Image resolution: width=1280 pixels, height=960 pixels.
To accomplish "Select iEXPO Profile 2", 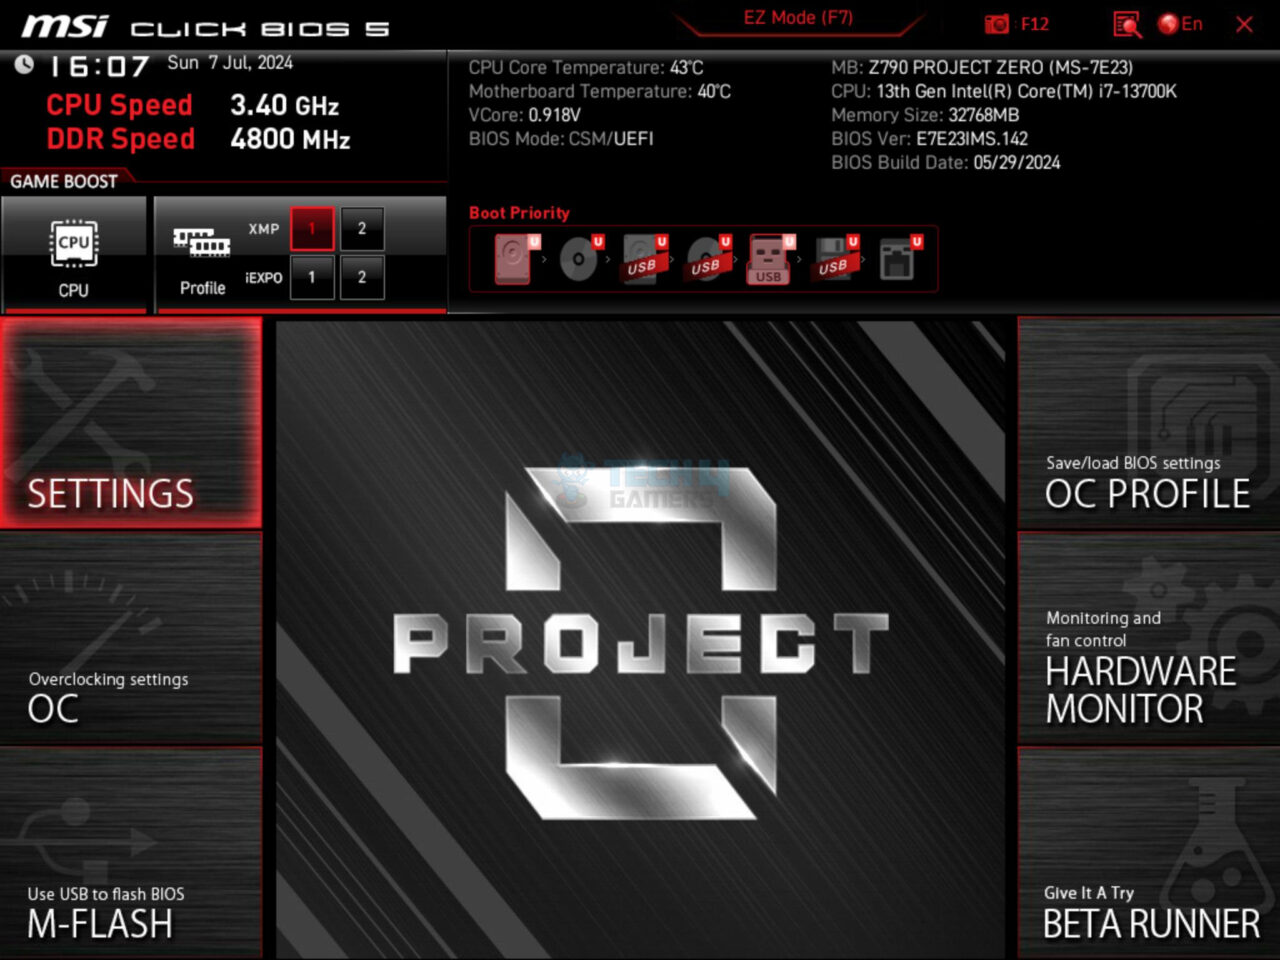I will [362, 278].
